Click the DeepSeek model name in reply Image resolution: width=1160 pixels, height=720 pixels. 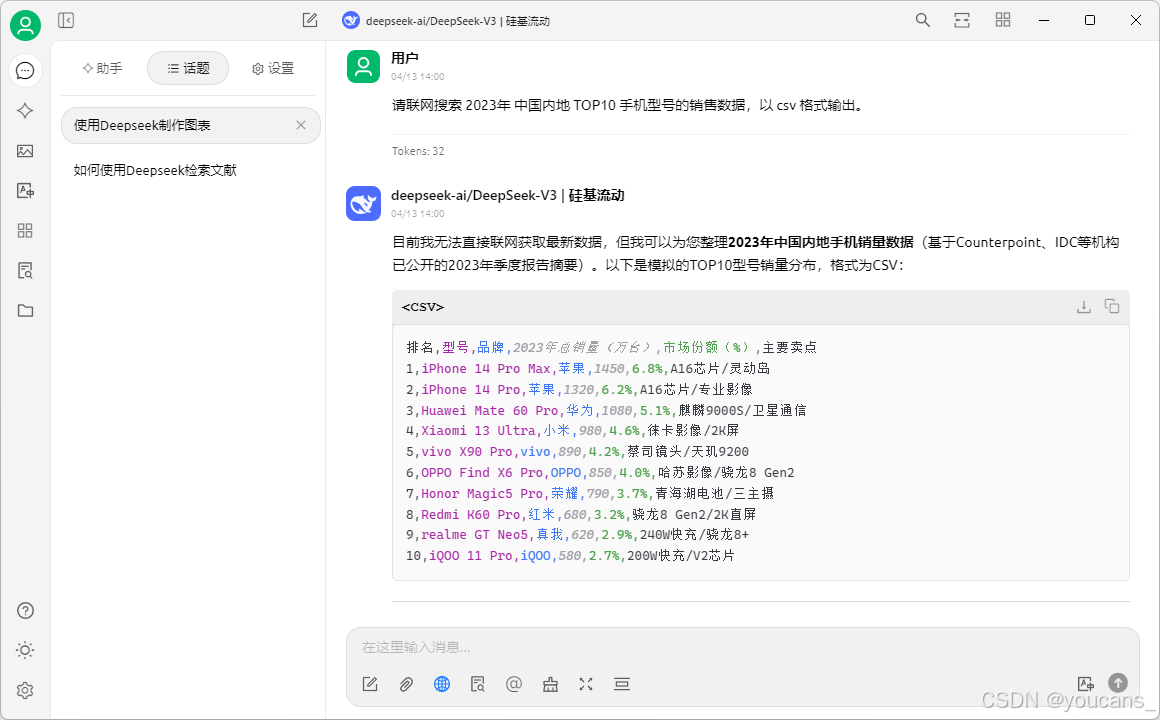coord(508,195)
